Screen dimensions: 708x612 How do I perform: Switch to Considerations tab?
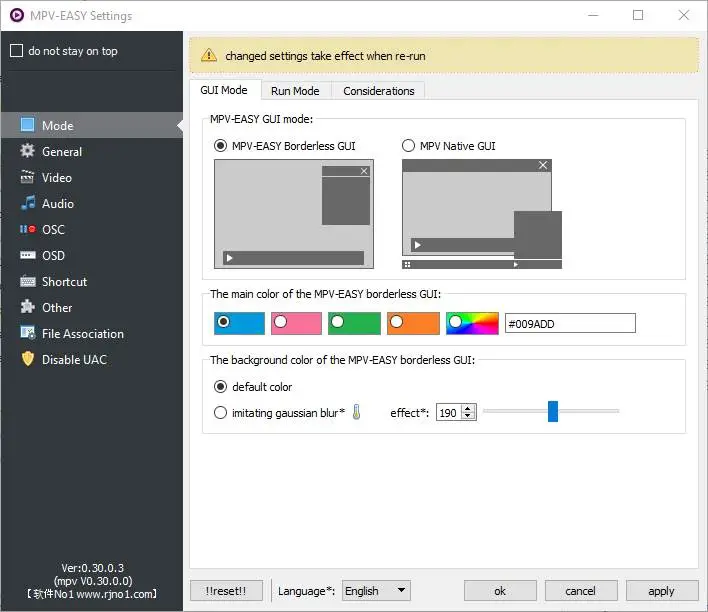point(378,91)
